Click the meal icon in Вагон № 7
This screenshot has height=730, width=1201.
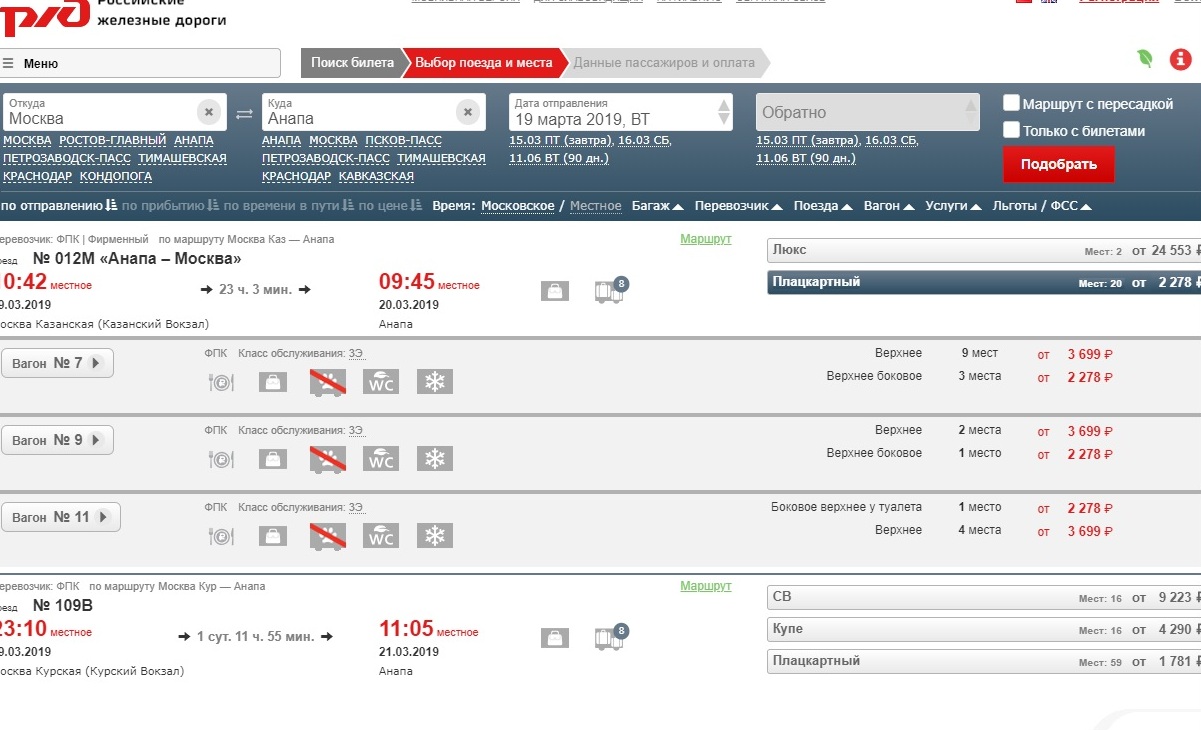[221, 381]
